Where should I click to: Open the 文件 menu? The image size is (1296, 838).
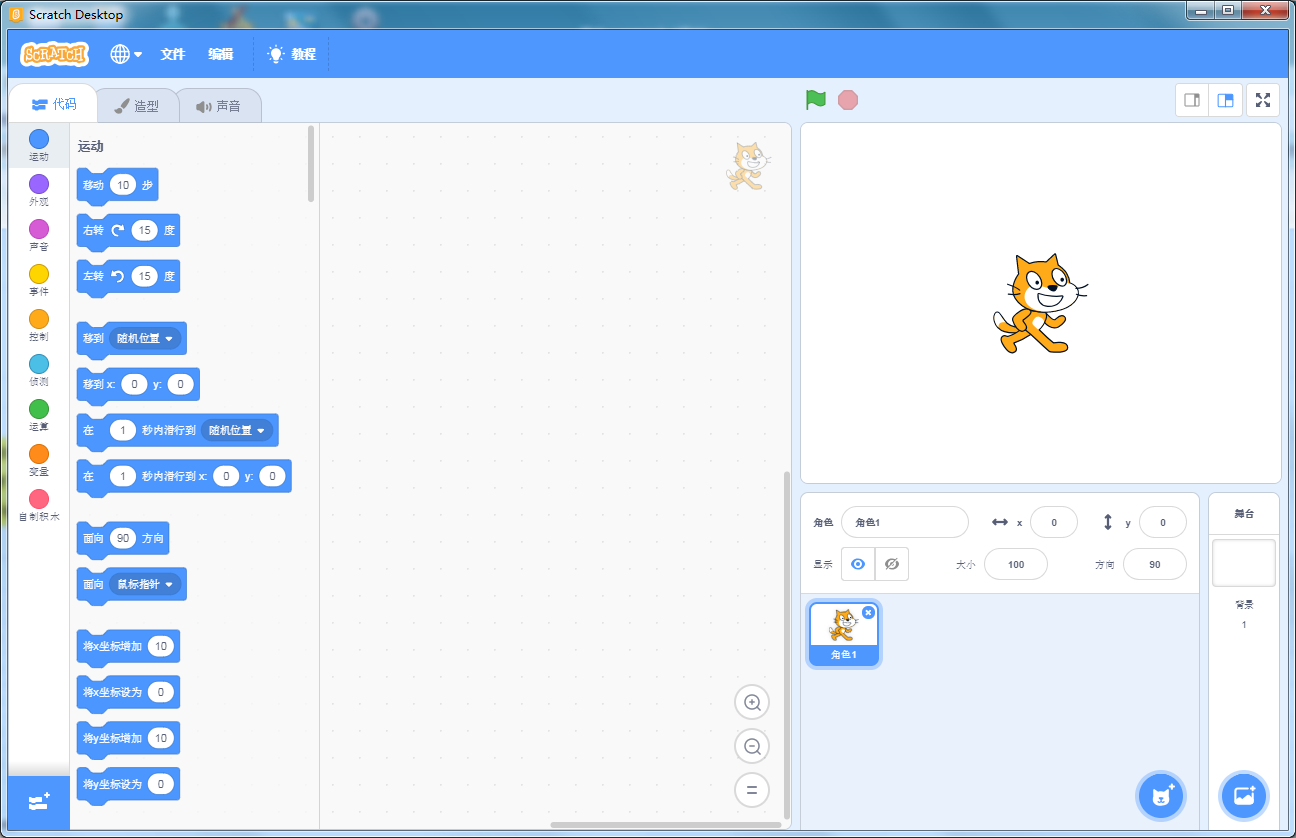tap(173, 54)
